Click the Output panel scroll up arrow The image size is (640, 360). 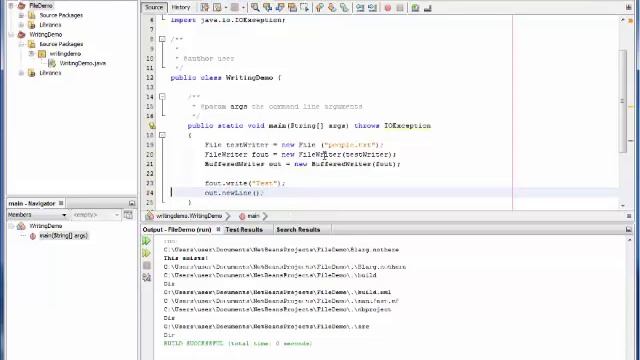(x=629, y=240)
